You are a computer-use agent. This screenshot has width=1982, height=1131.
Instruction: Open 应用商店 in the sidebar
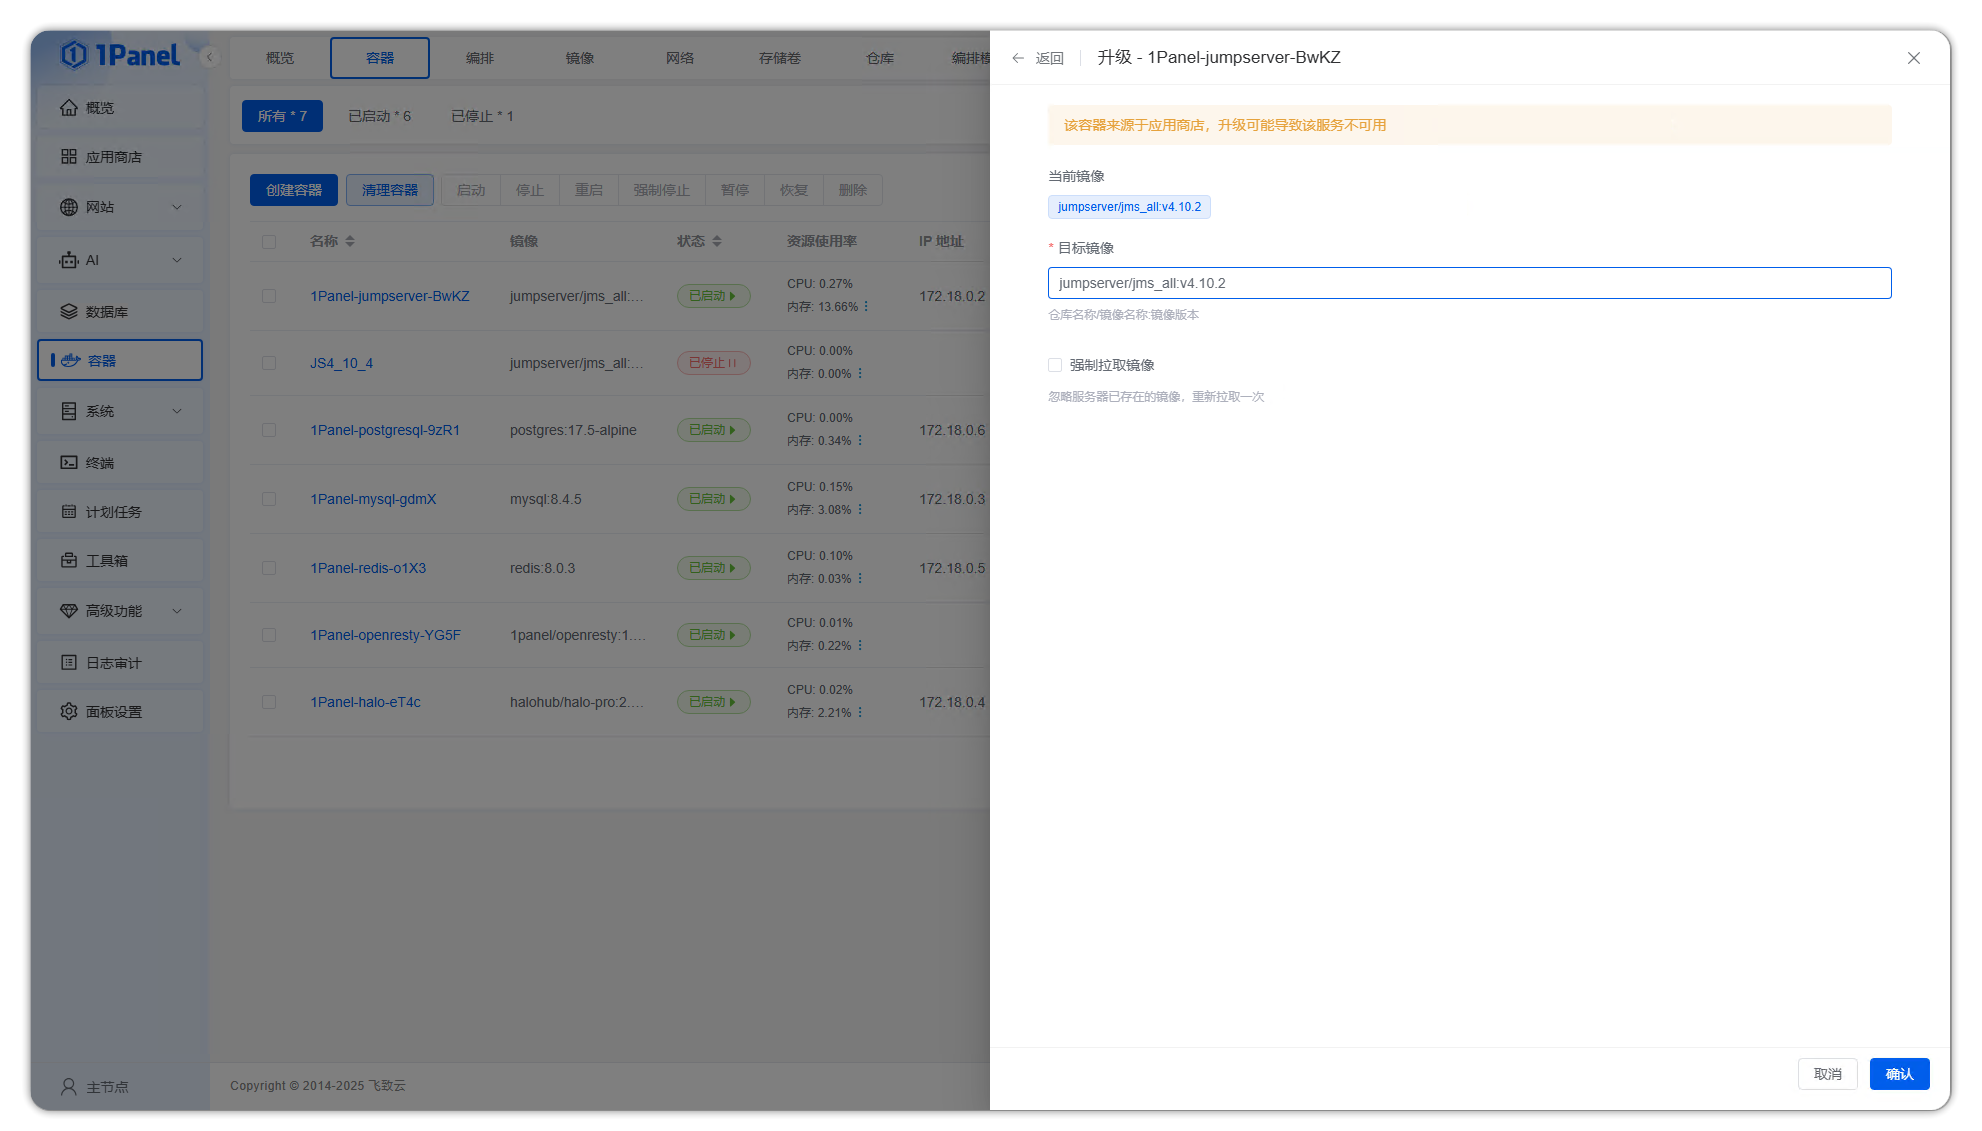click(x=120, y=157)
